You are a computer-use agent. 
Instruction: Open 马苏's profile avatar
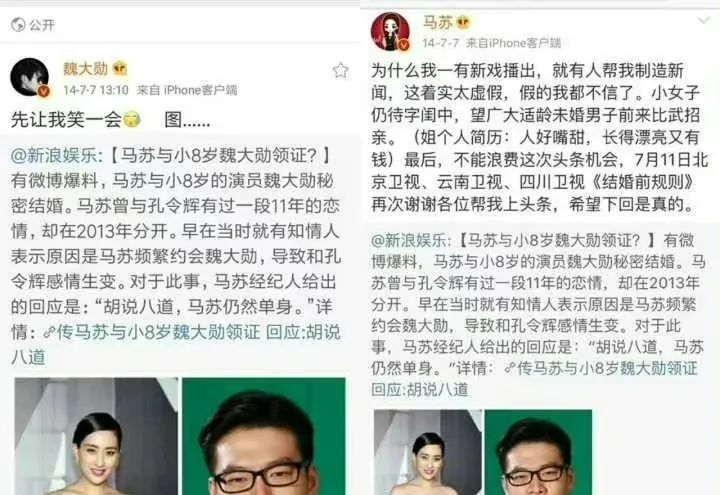coord(390,32)
